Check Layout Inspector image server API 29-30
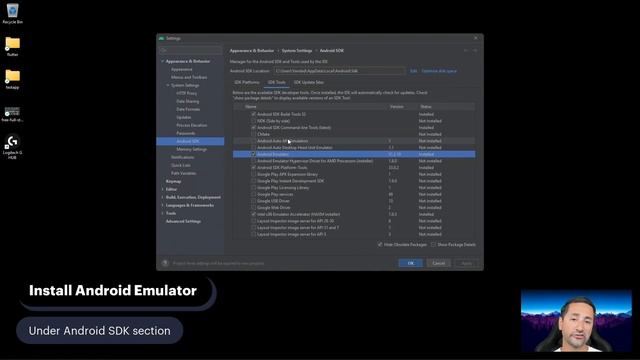The image size is (640, 360). click(x=253, y=221)
